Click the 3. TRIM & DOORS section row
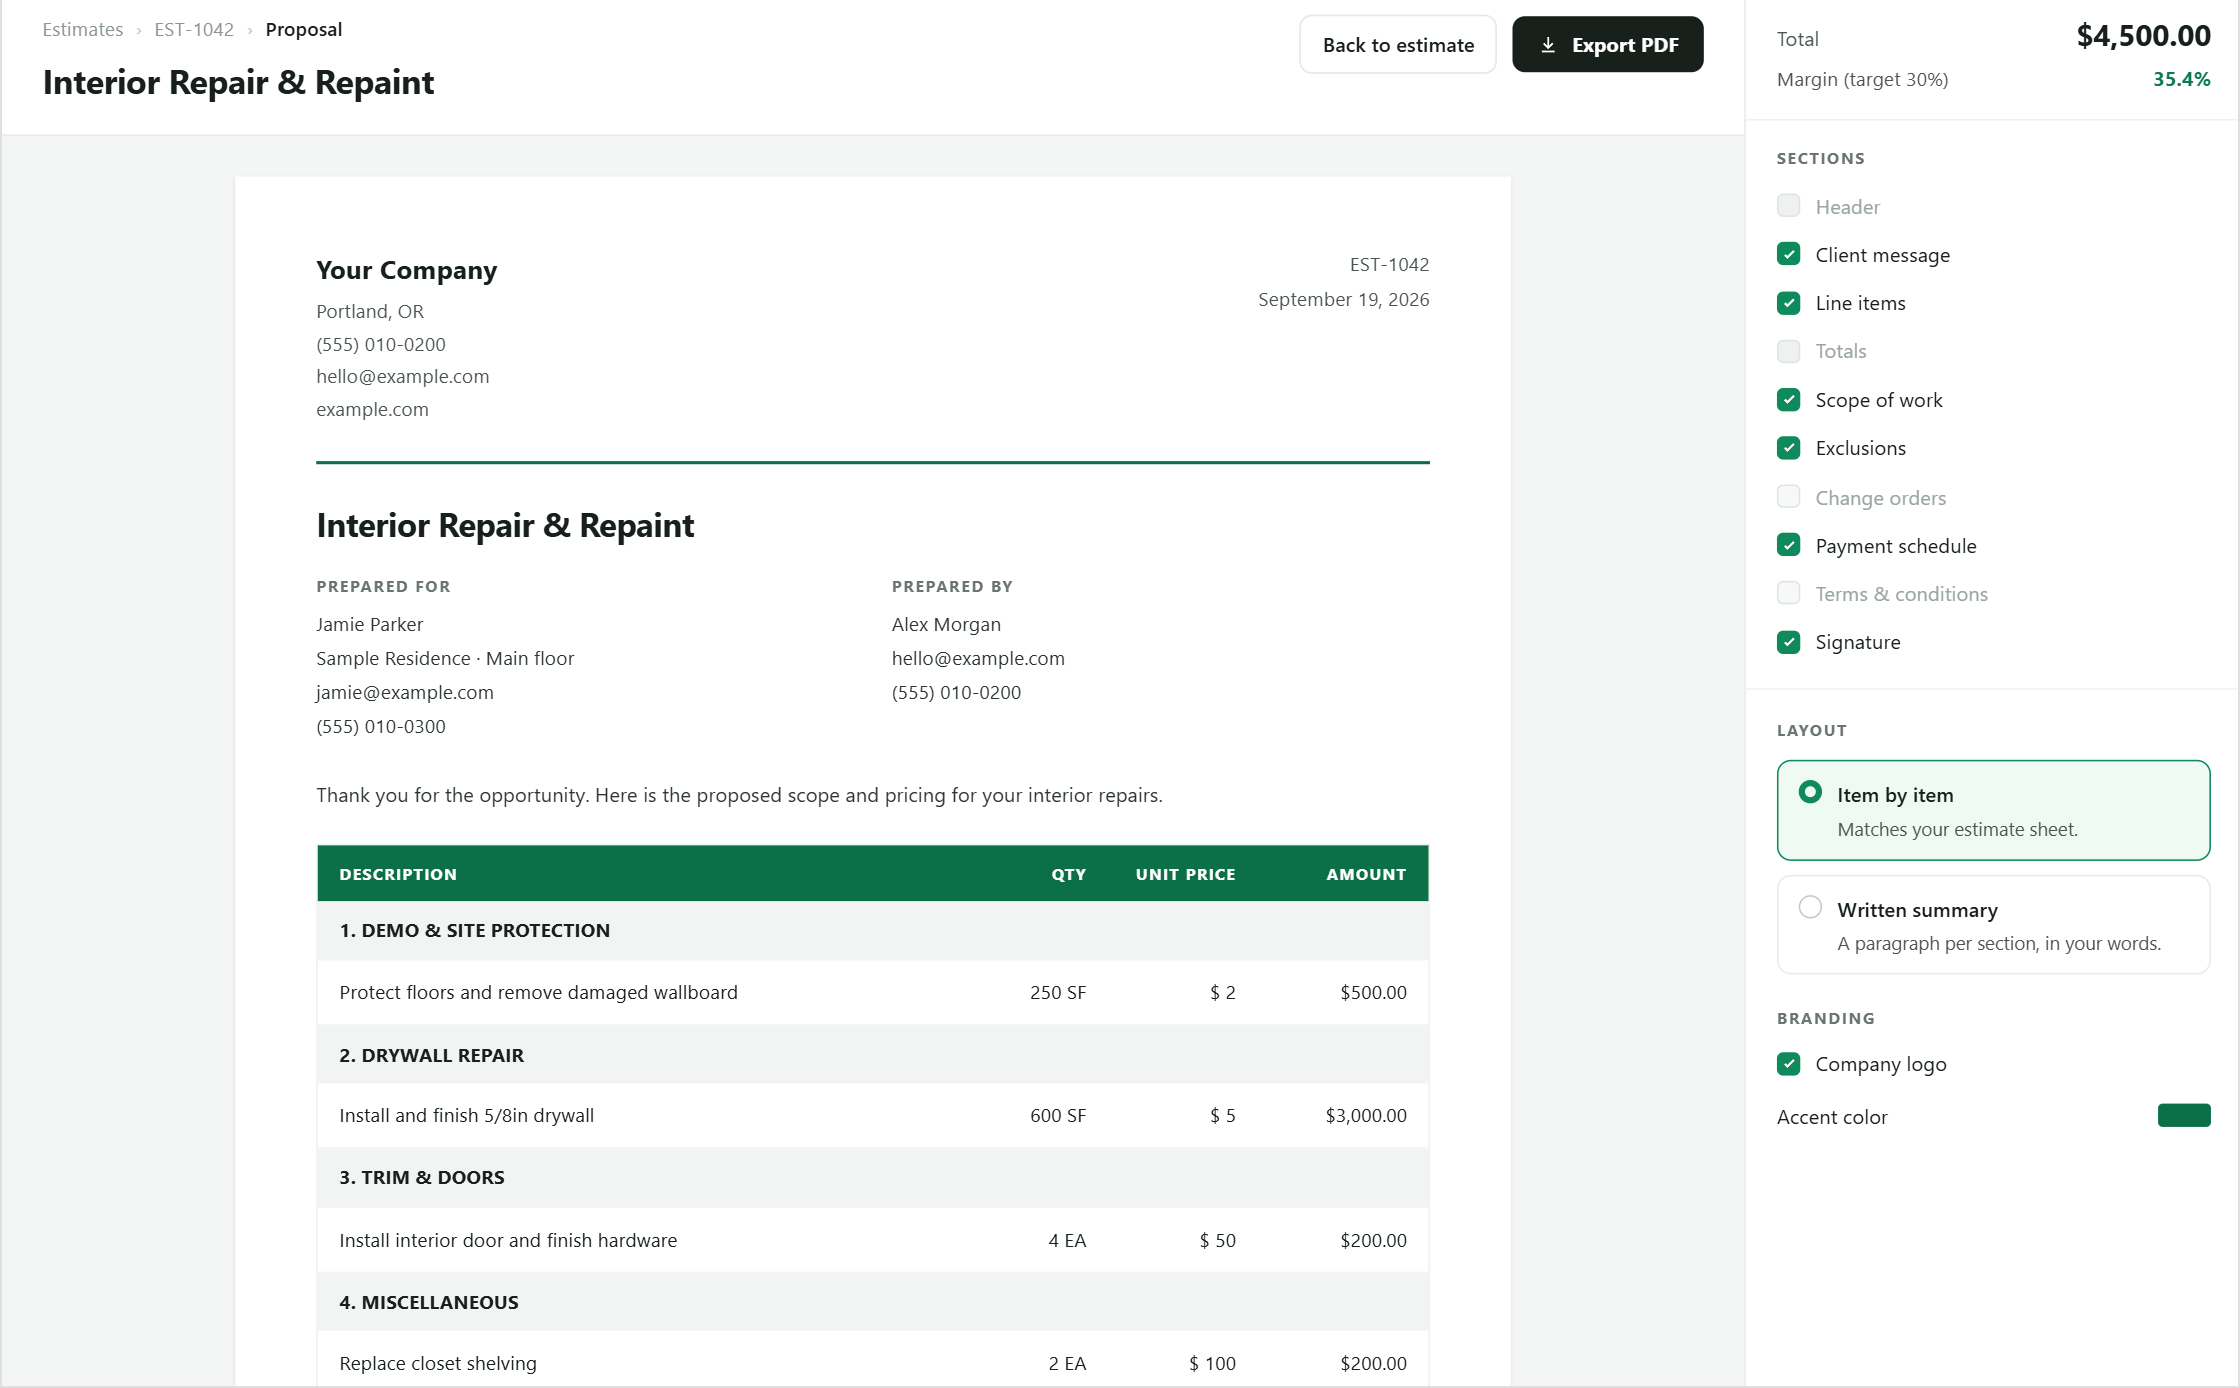This screenshot has height=1388, width=2240. coord(873,1177)
